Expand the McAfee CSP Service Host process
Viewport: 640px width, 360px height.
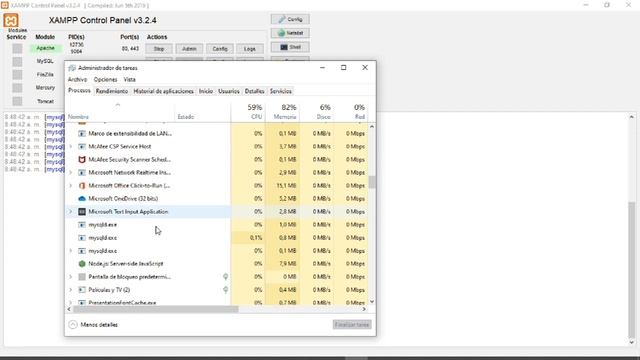click(71, 146)
